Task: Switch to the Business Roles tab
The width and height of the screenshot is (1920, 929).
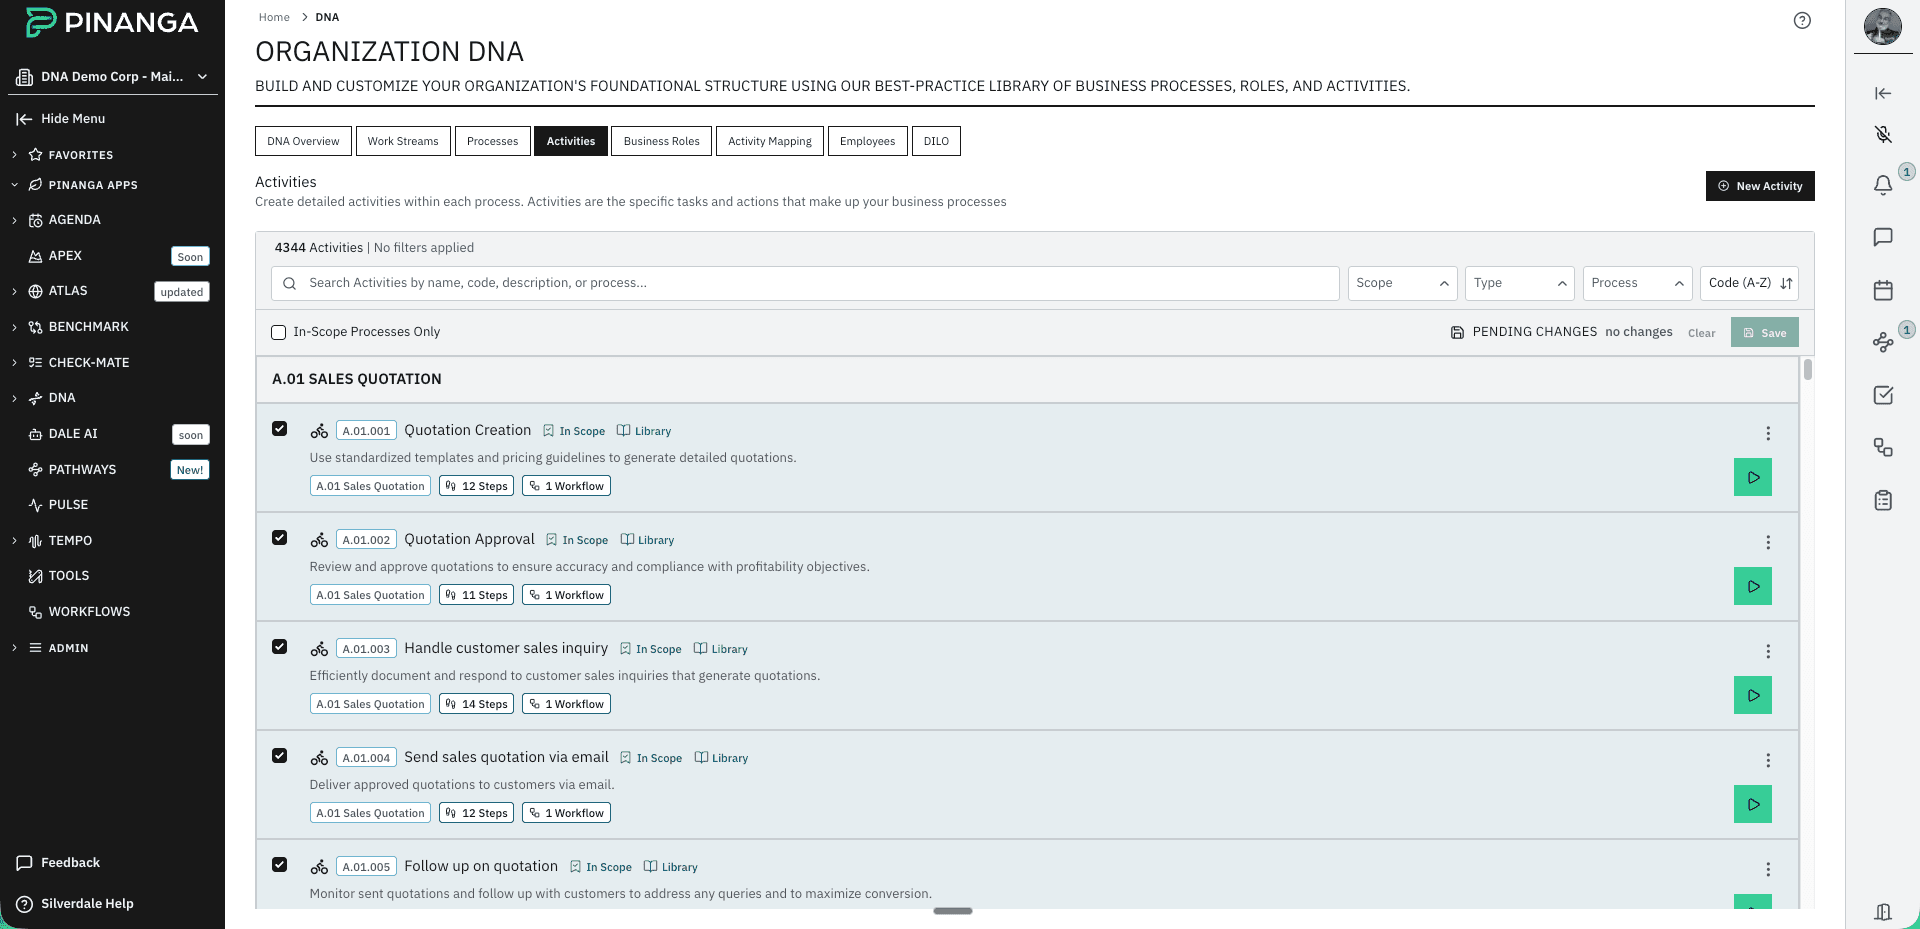Action: click(661, 141)
